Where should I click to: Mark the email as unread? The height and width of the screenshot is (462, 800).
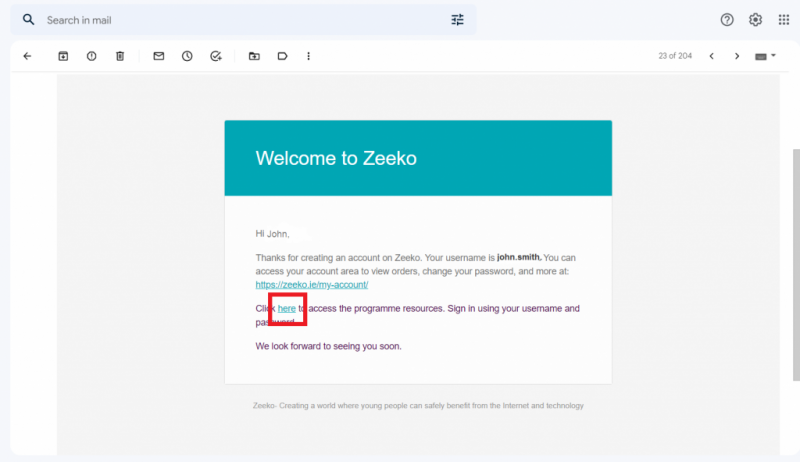[x=158, y=56]
